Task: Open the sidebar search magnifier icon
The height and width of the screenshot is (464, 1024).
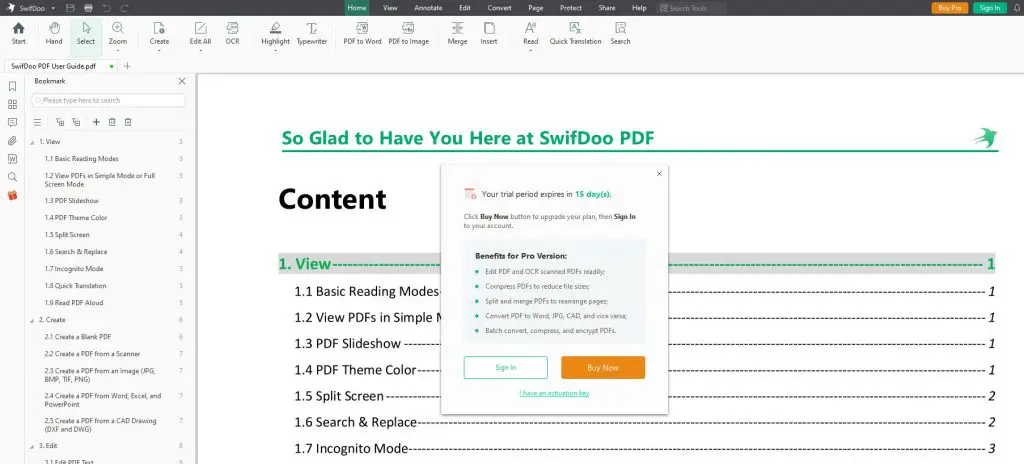Action: (x=12, y=176)
